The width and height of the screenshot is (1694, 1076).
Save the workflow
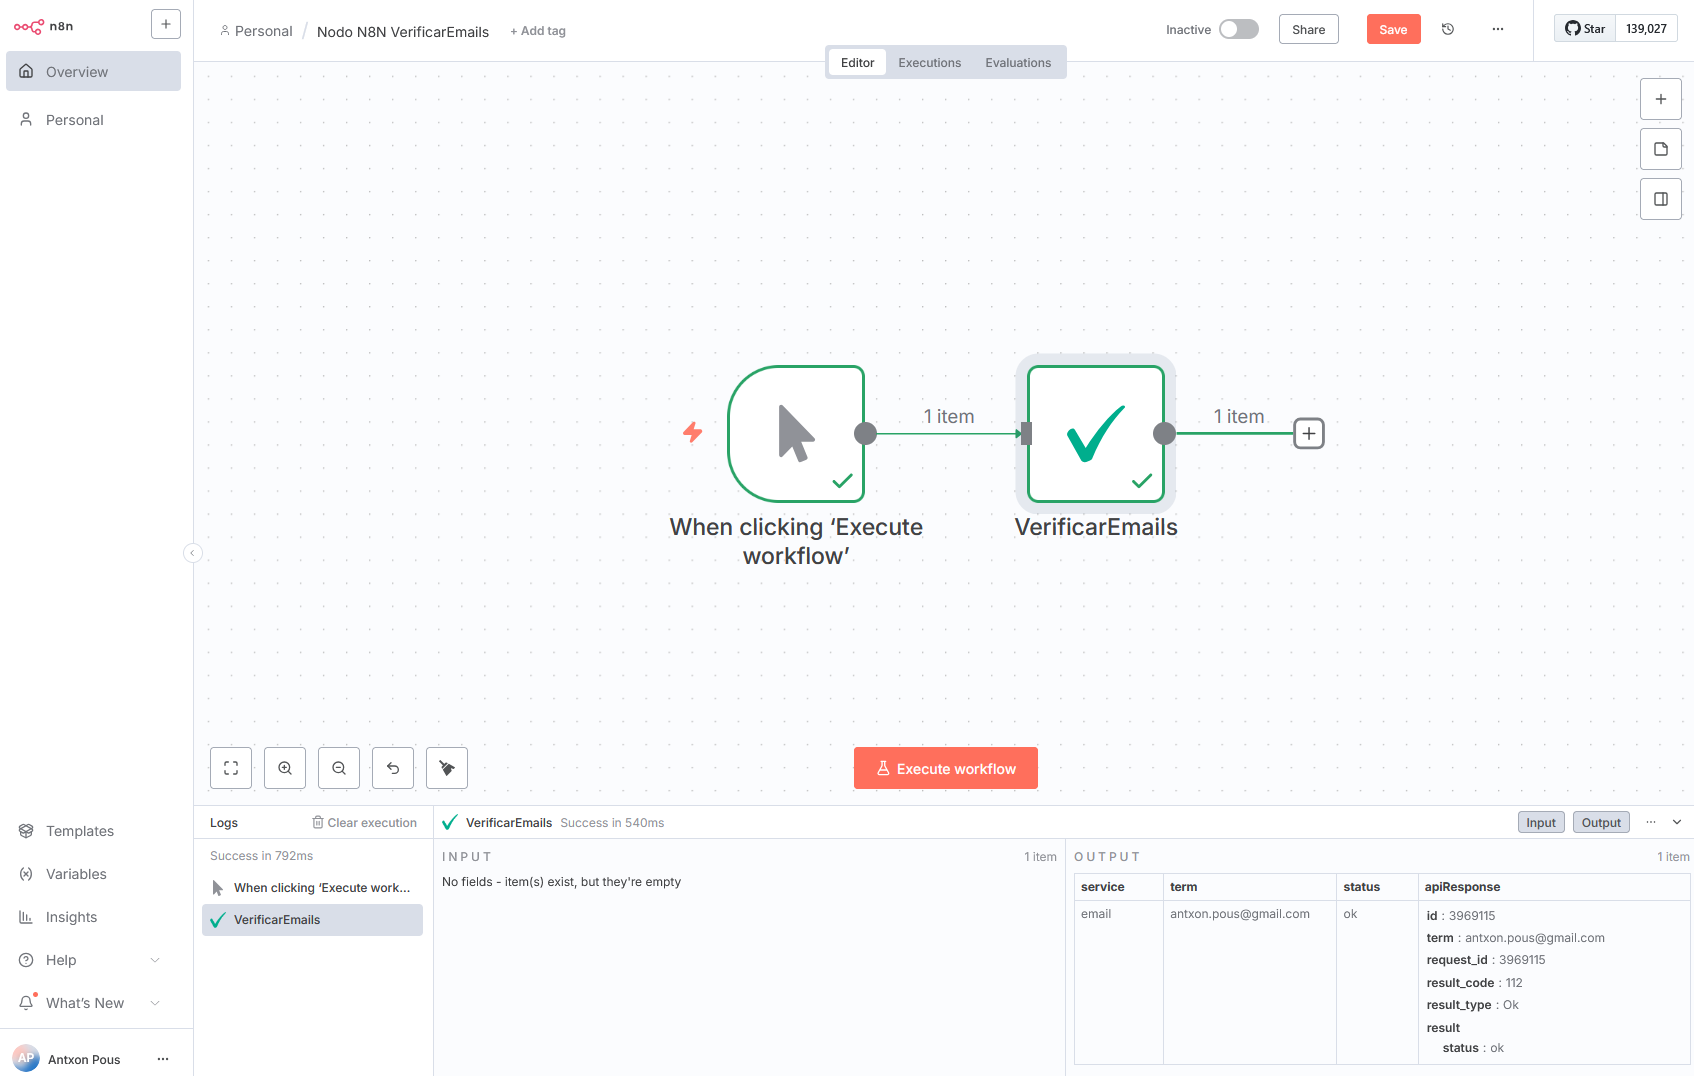tap(1393, 29)
